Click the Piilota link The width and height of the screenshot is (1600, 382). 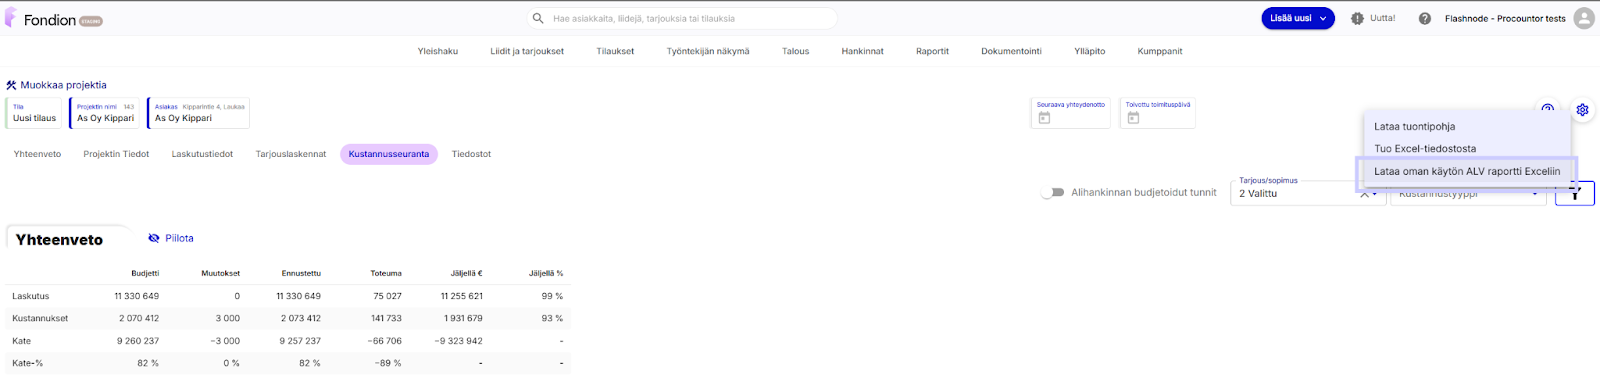coord(179,238)
